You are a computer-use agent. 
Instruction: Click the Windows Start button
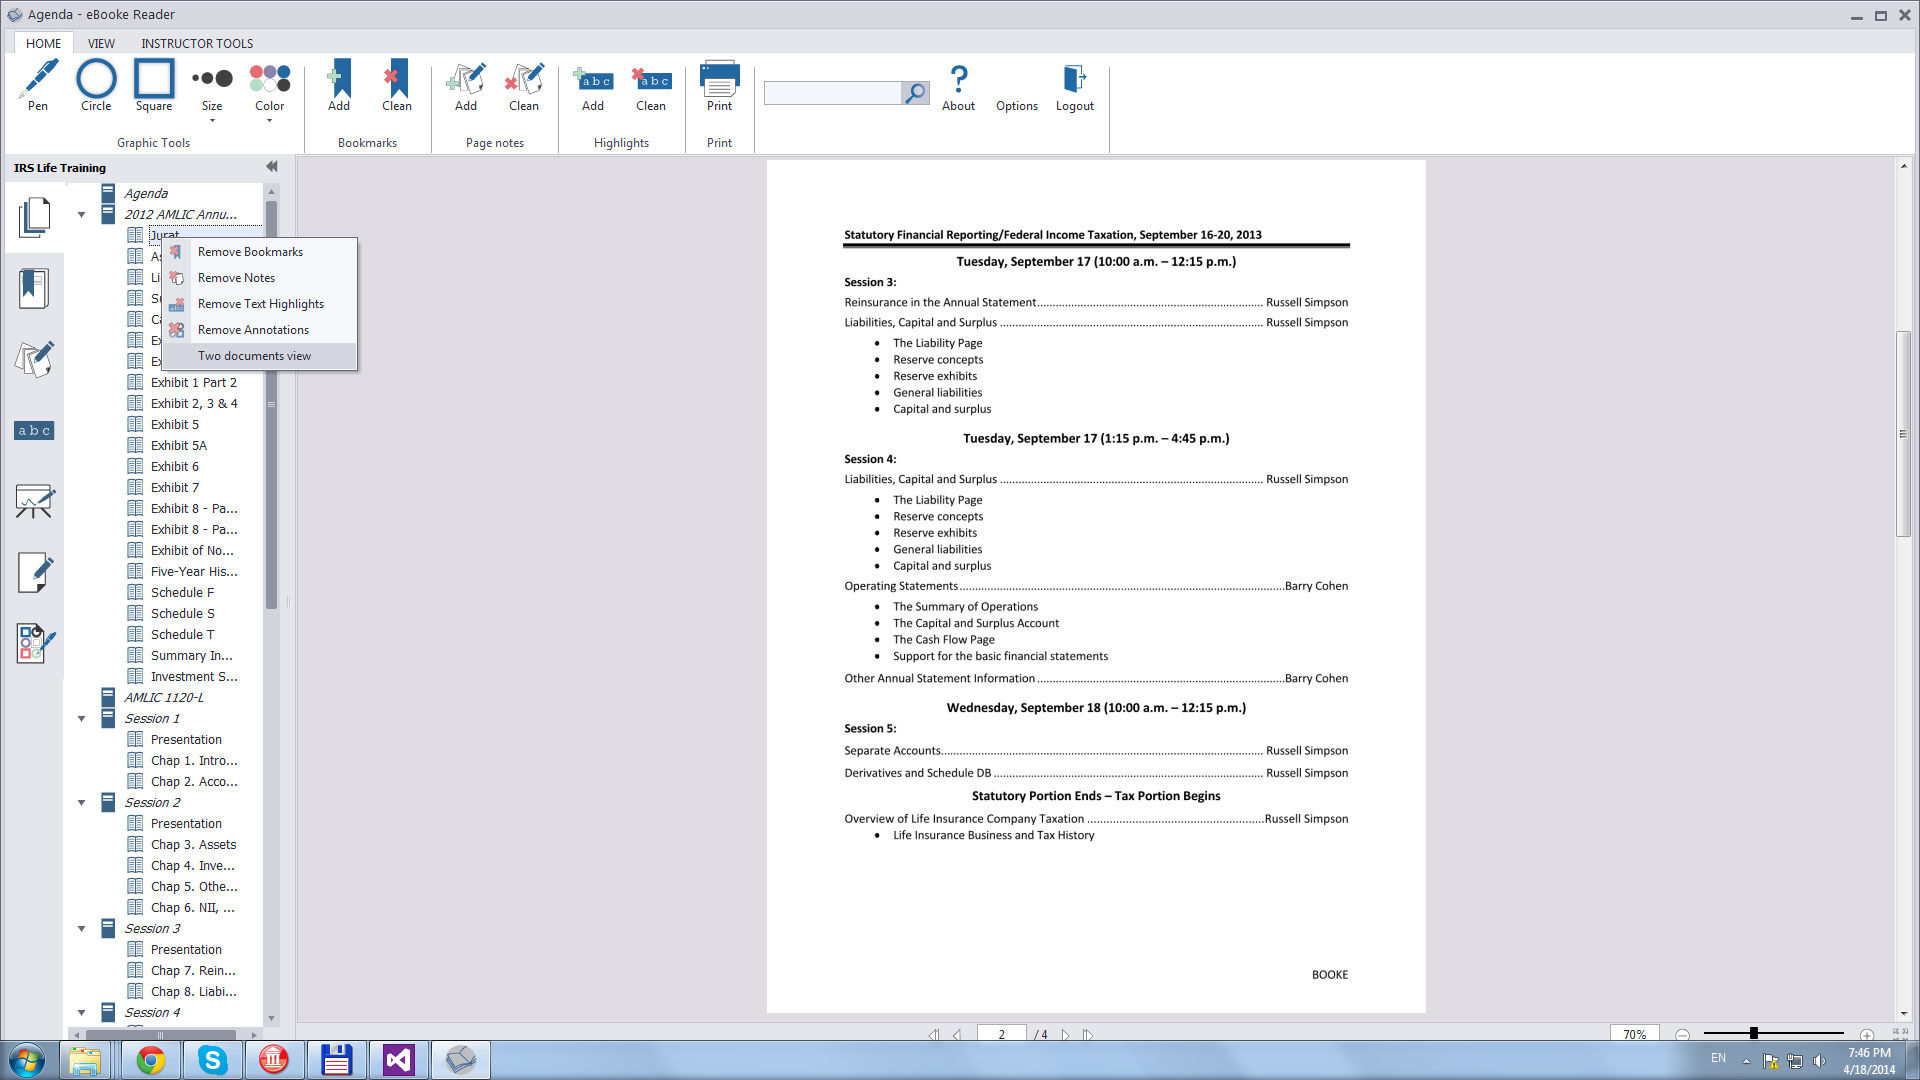(27, 1060)
